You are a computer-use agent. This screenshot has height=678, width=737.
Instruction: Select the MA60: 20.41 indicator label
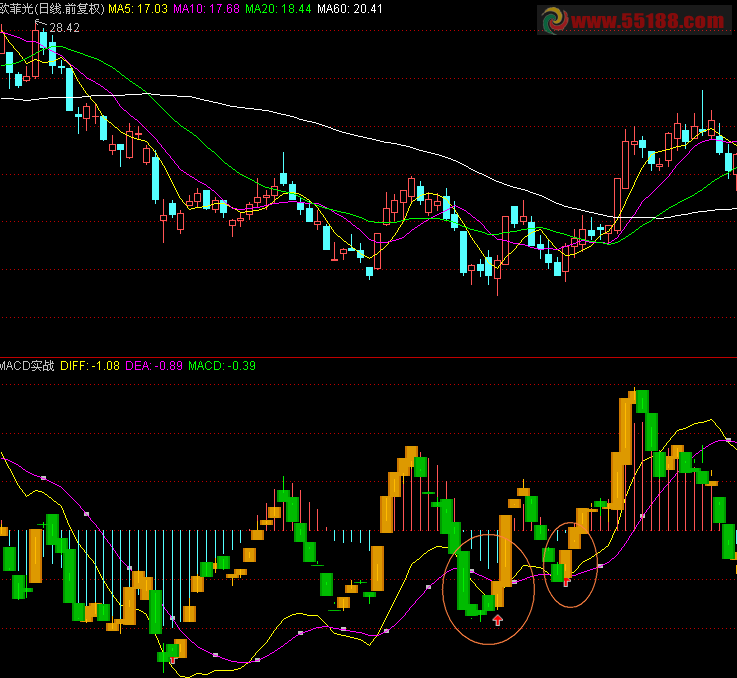click(x=350, y=9)
